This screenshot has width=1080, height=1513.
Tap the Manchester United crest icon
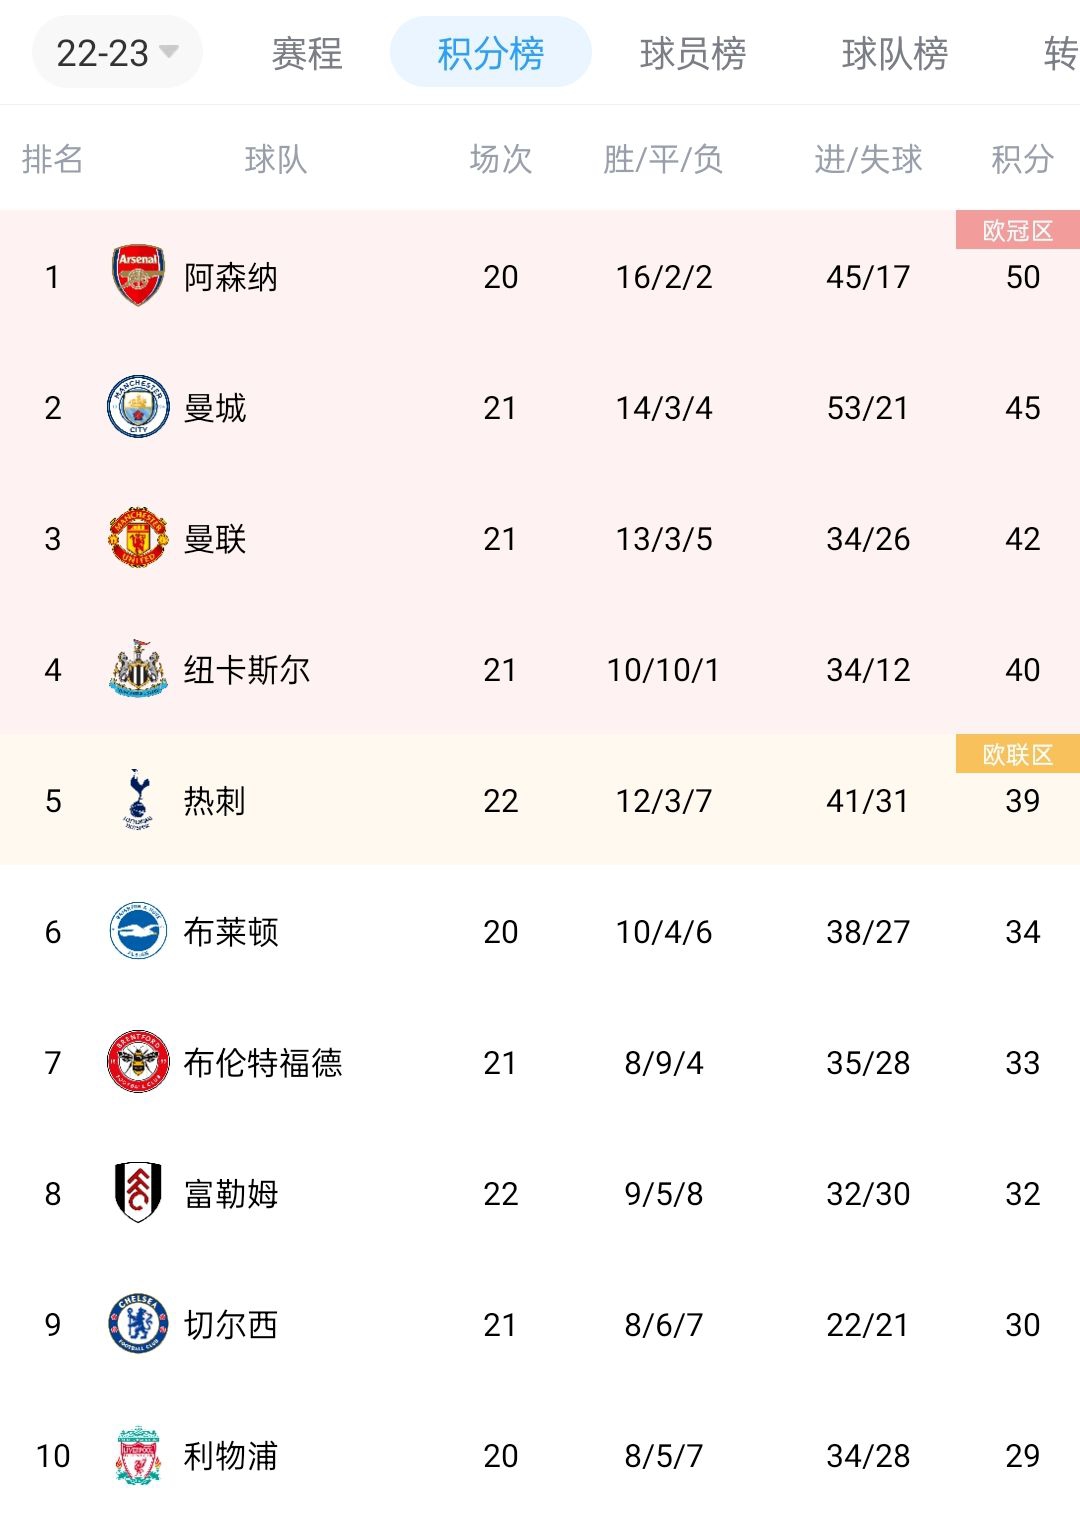tap(138, 538)
